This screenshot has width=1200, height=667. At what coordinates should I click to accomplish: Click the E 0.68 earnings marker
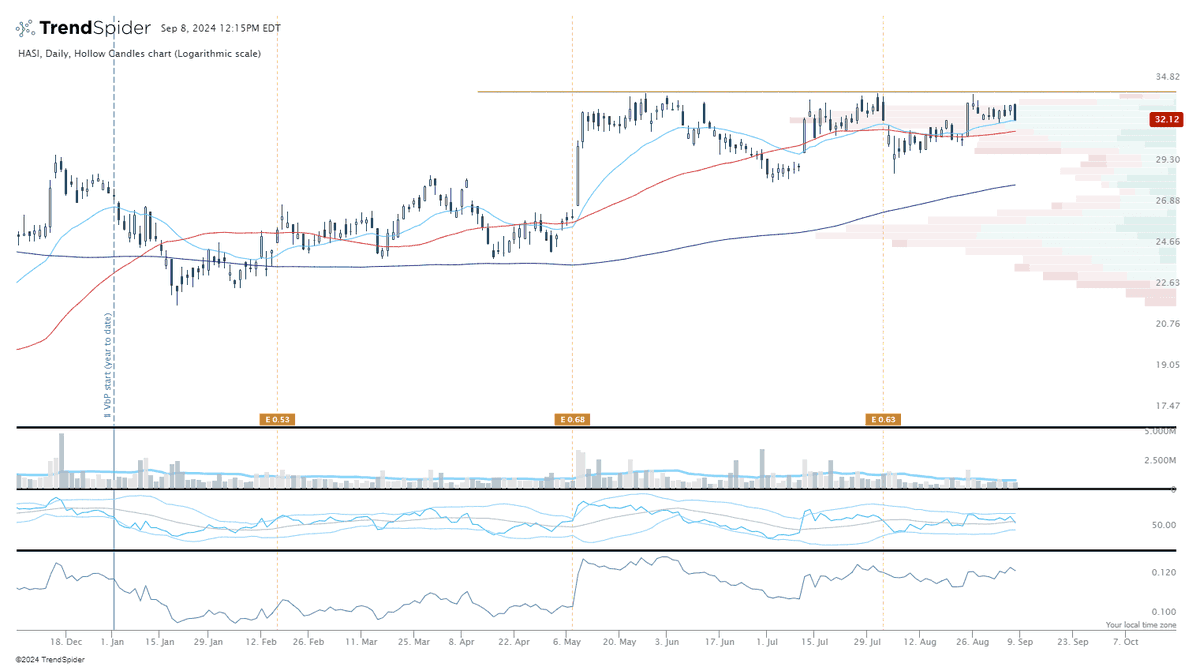tap(570, 419)
